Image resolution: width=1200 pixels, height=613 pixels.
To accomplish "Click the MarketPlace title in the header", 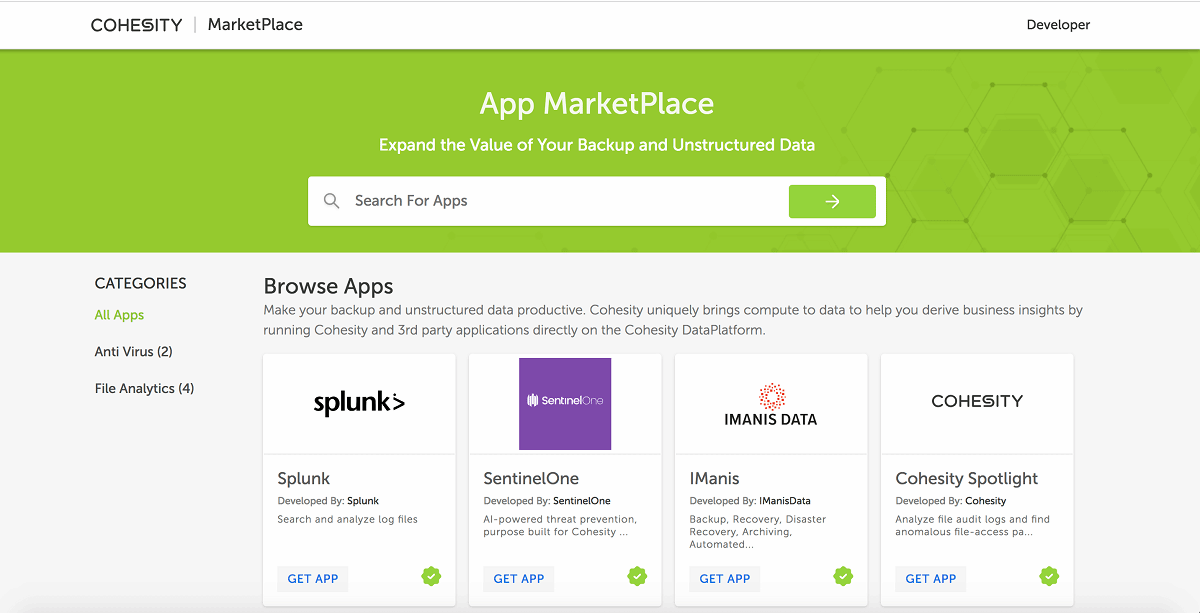I will [x=255, y=24].
